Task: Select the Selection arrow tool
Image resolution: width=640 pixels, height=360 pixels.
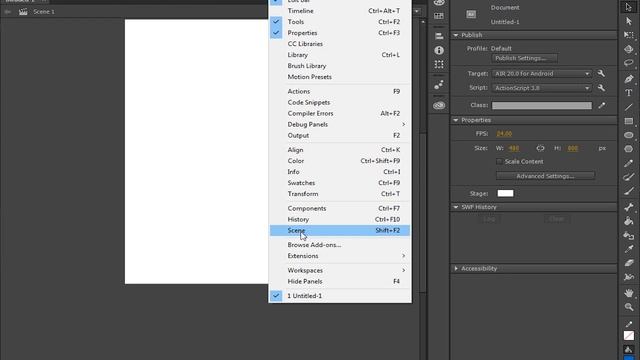Action: tap(629, 7)
